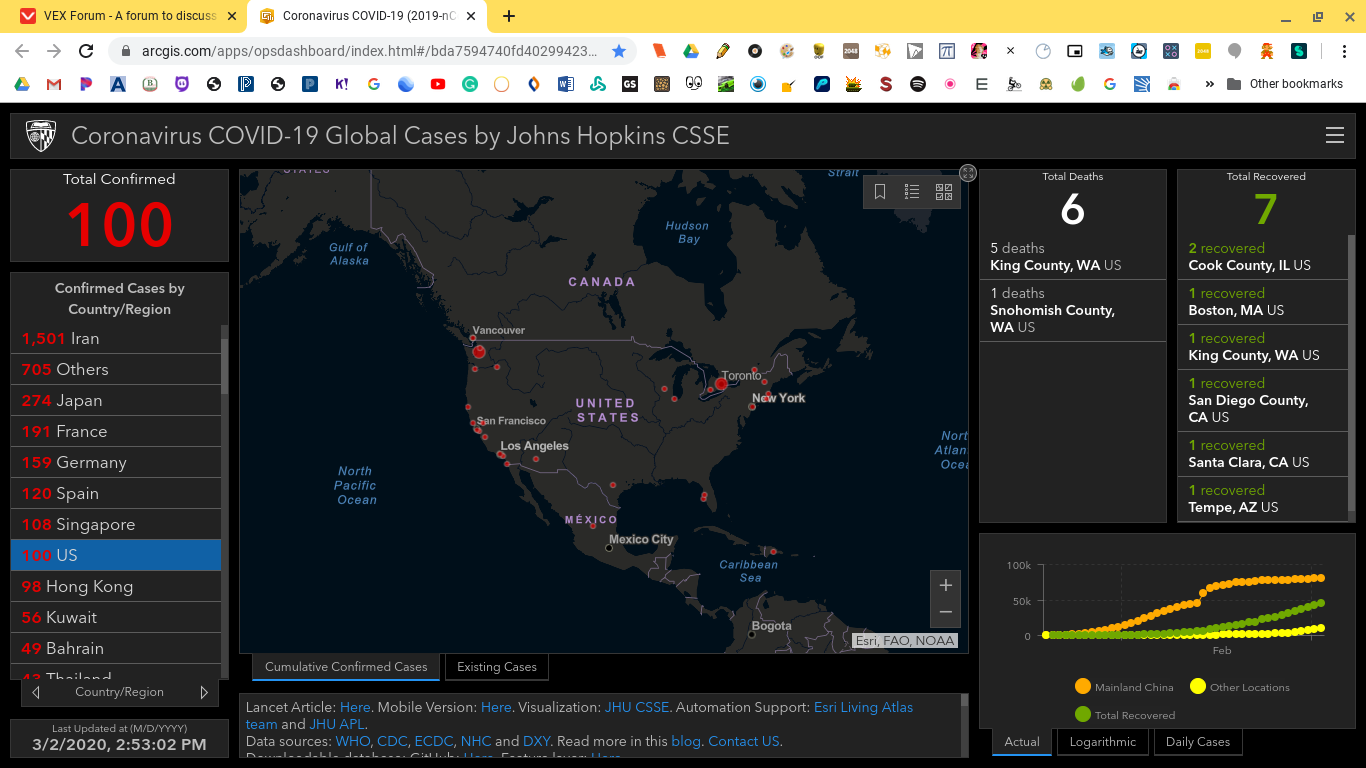Open the JHU CSSE visualization link

click(636, 707)
